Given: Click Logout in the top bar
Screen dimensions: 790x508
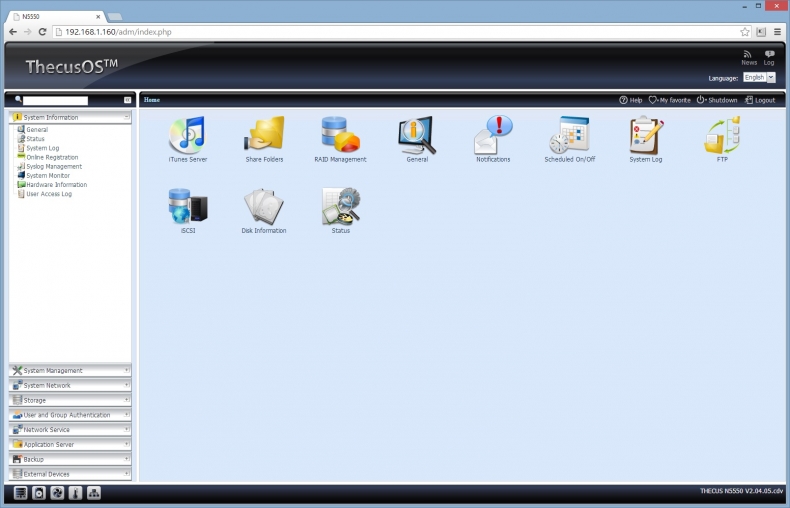Looking at the screenshot, I should click(x=760, y=100).
